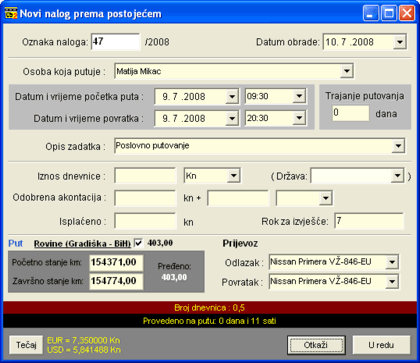Click the Oznaka naloga field with 47
The width and height of the screenshot is (420, 363).
point(116,42)
